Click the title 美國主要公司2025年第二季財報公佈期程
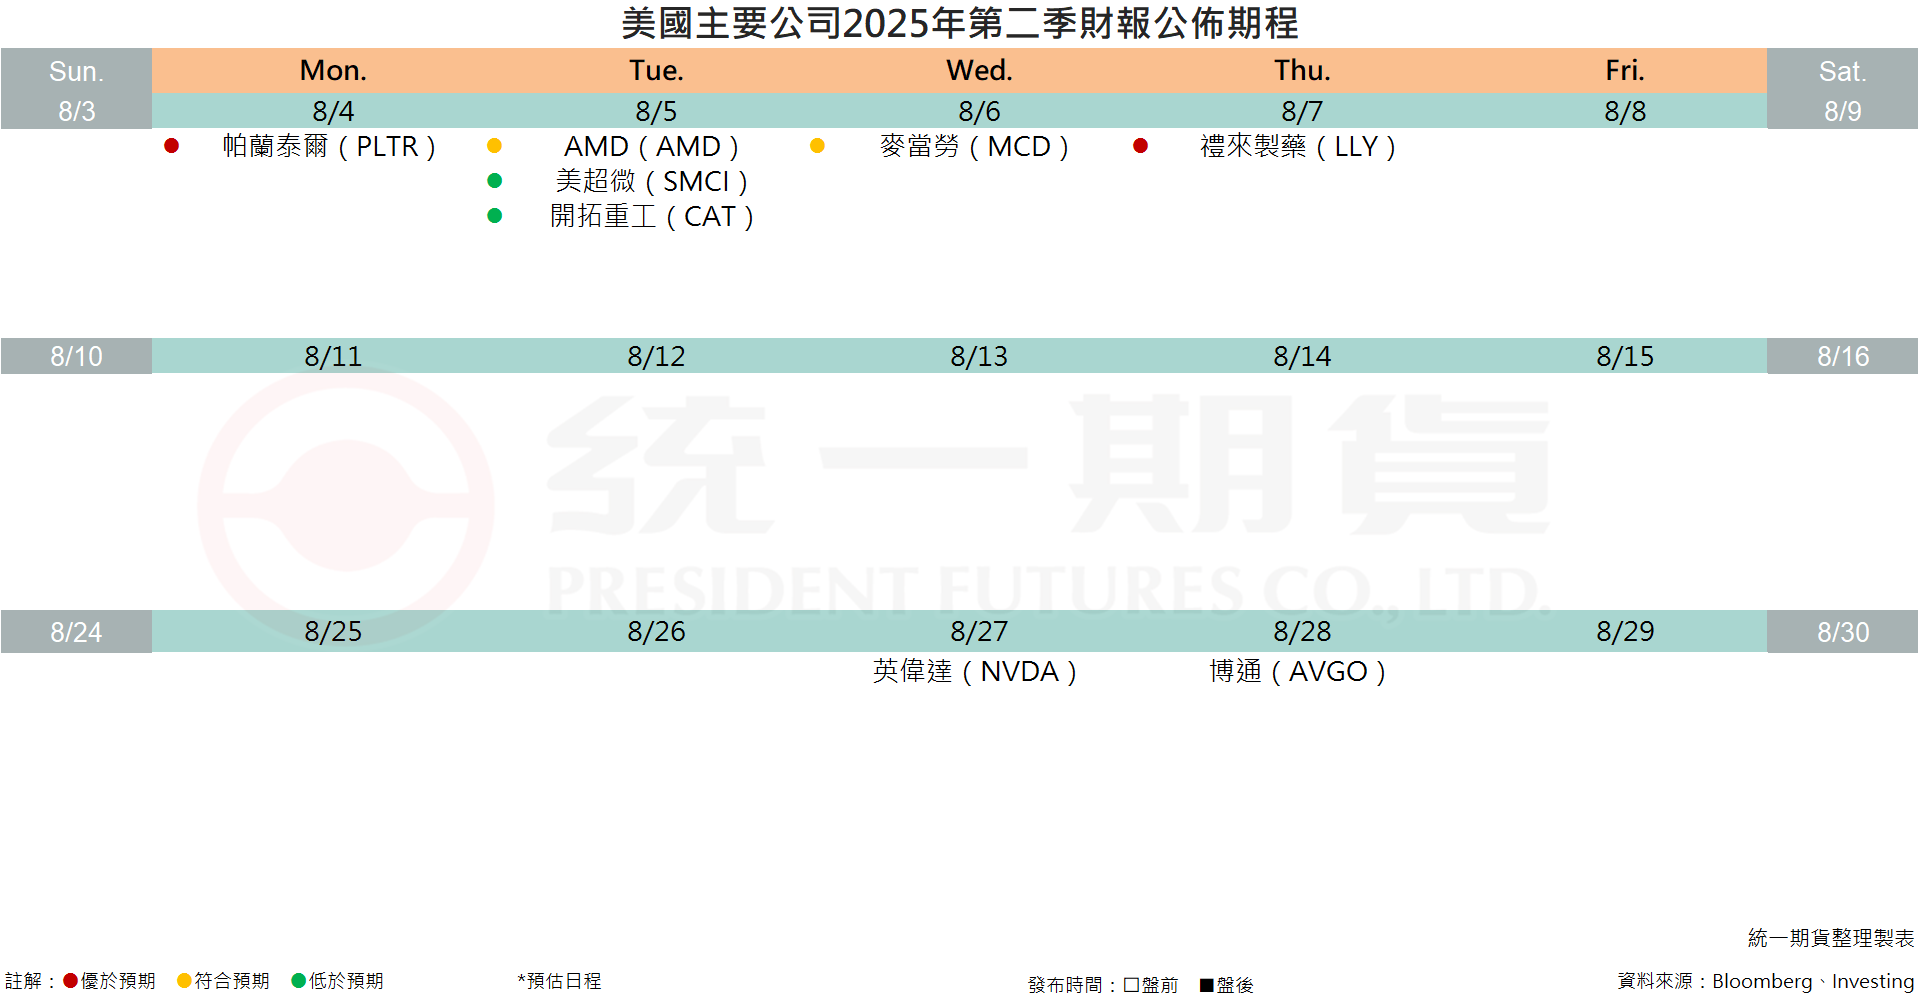Image resolution: width=1920 pixels, height=1004 pixels. 960,23
